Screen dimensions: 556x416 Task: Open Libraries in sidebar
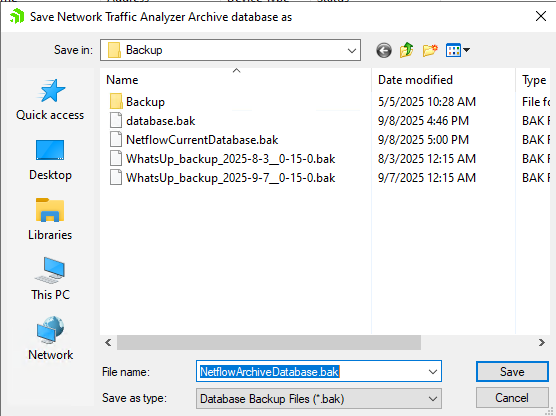50,220
